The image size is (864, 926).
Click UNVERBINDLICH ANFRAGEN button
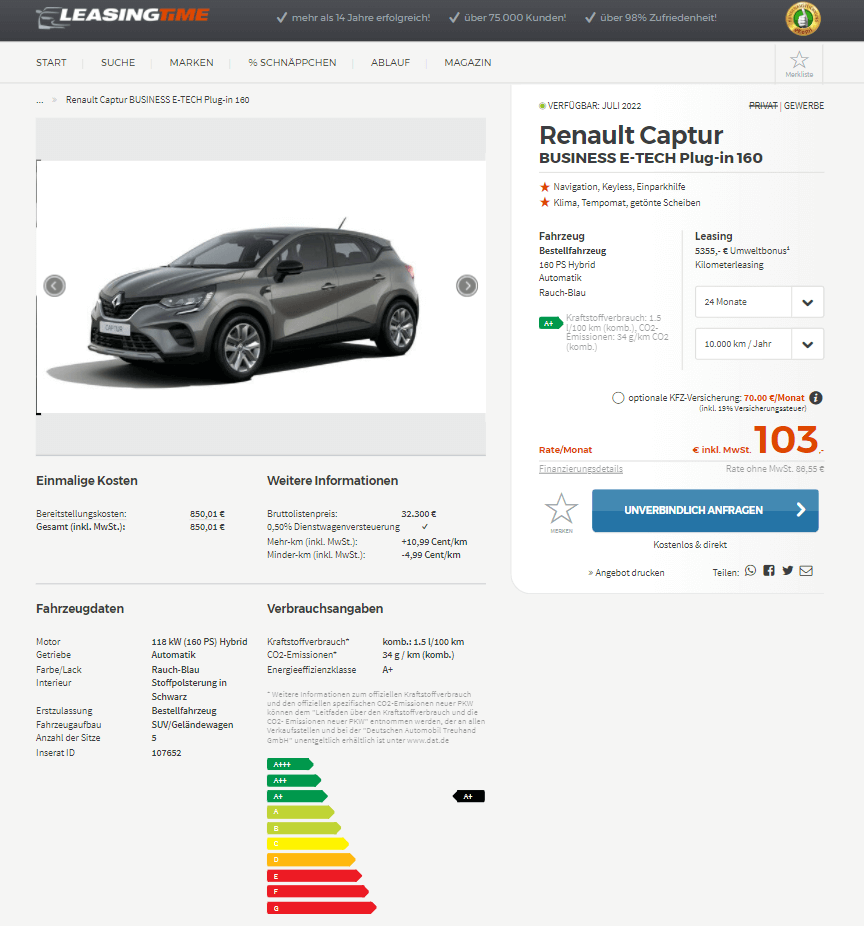705,510
